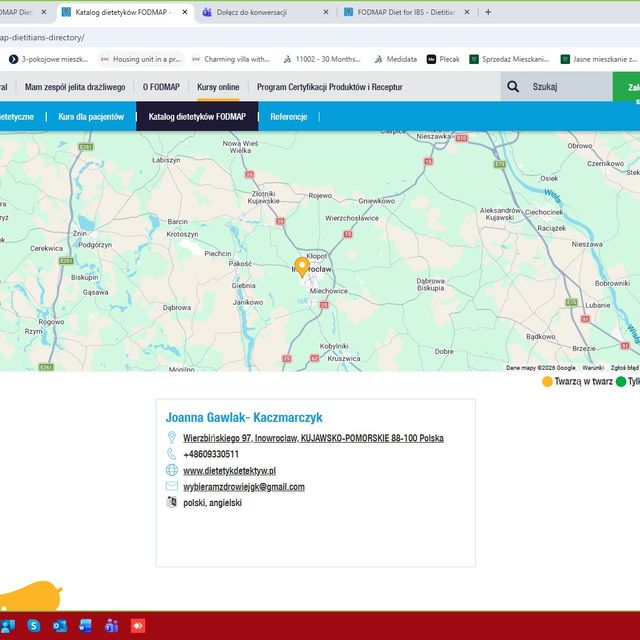
Task: Open Joanna Gawlak- Kaczmarczyk profile heading
Action: tap(244, 417)
